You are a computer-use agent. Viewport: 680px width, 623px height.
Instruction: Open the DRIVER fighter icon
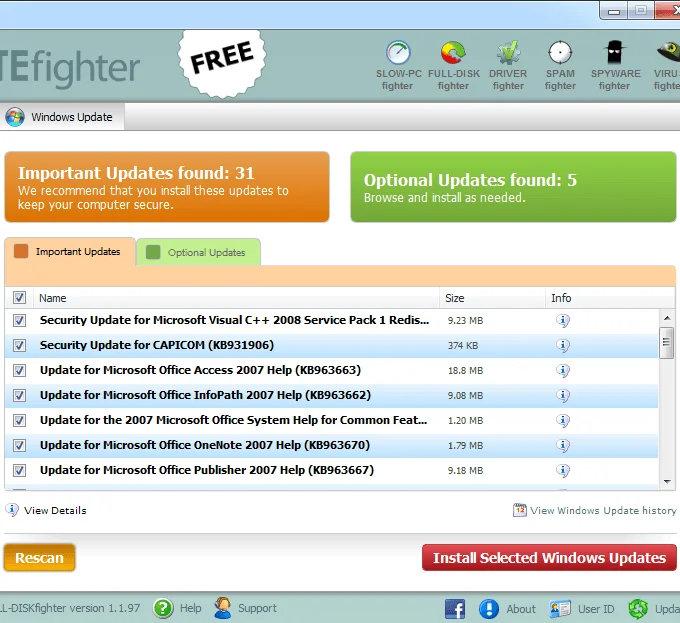tap(508, 65)
